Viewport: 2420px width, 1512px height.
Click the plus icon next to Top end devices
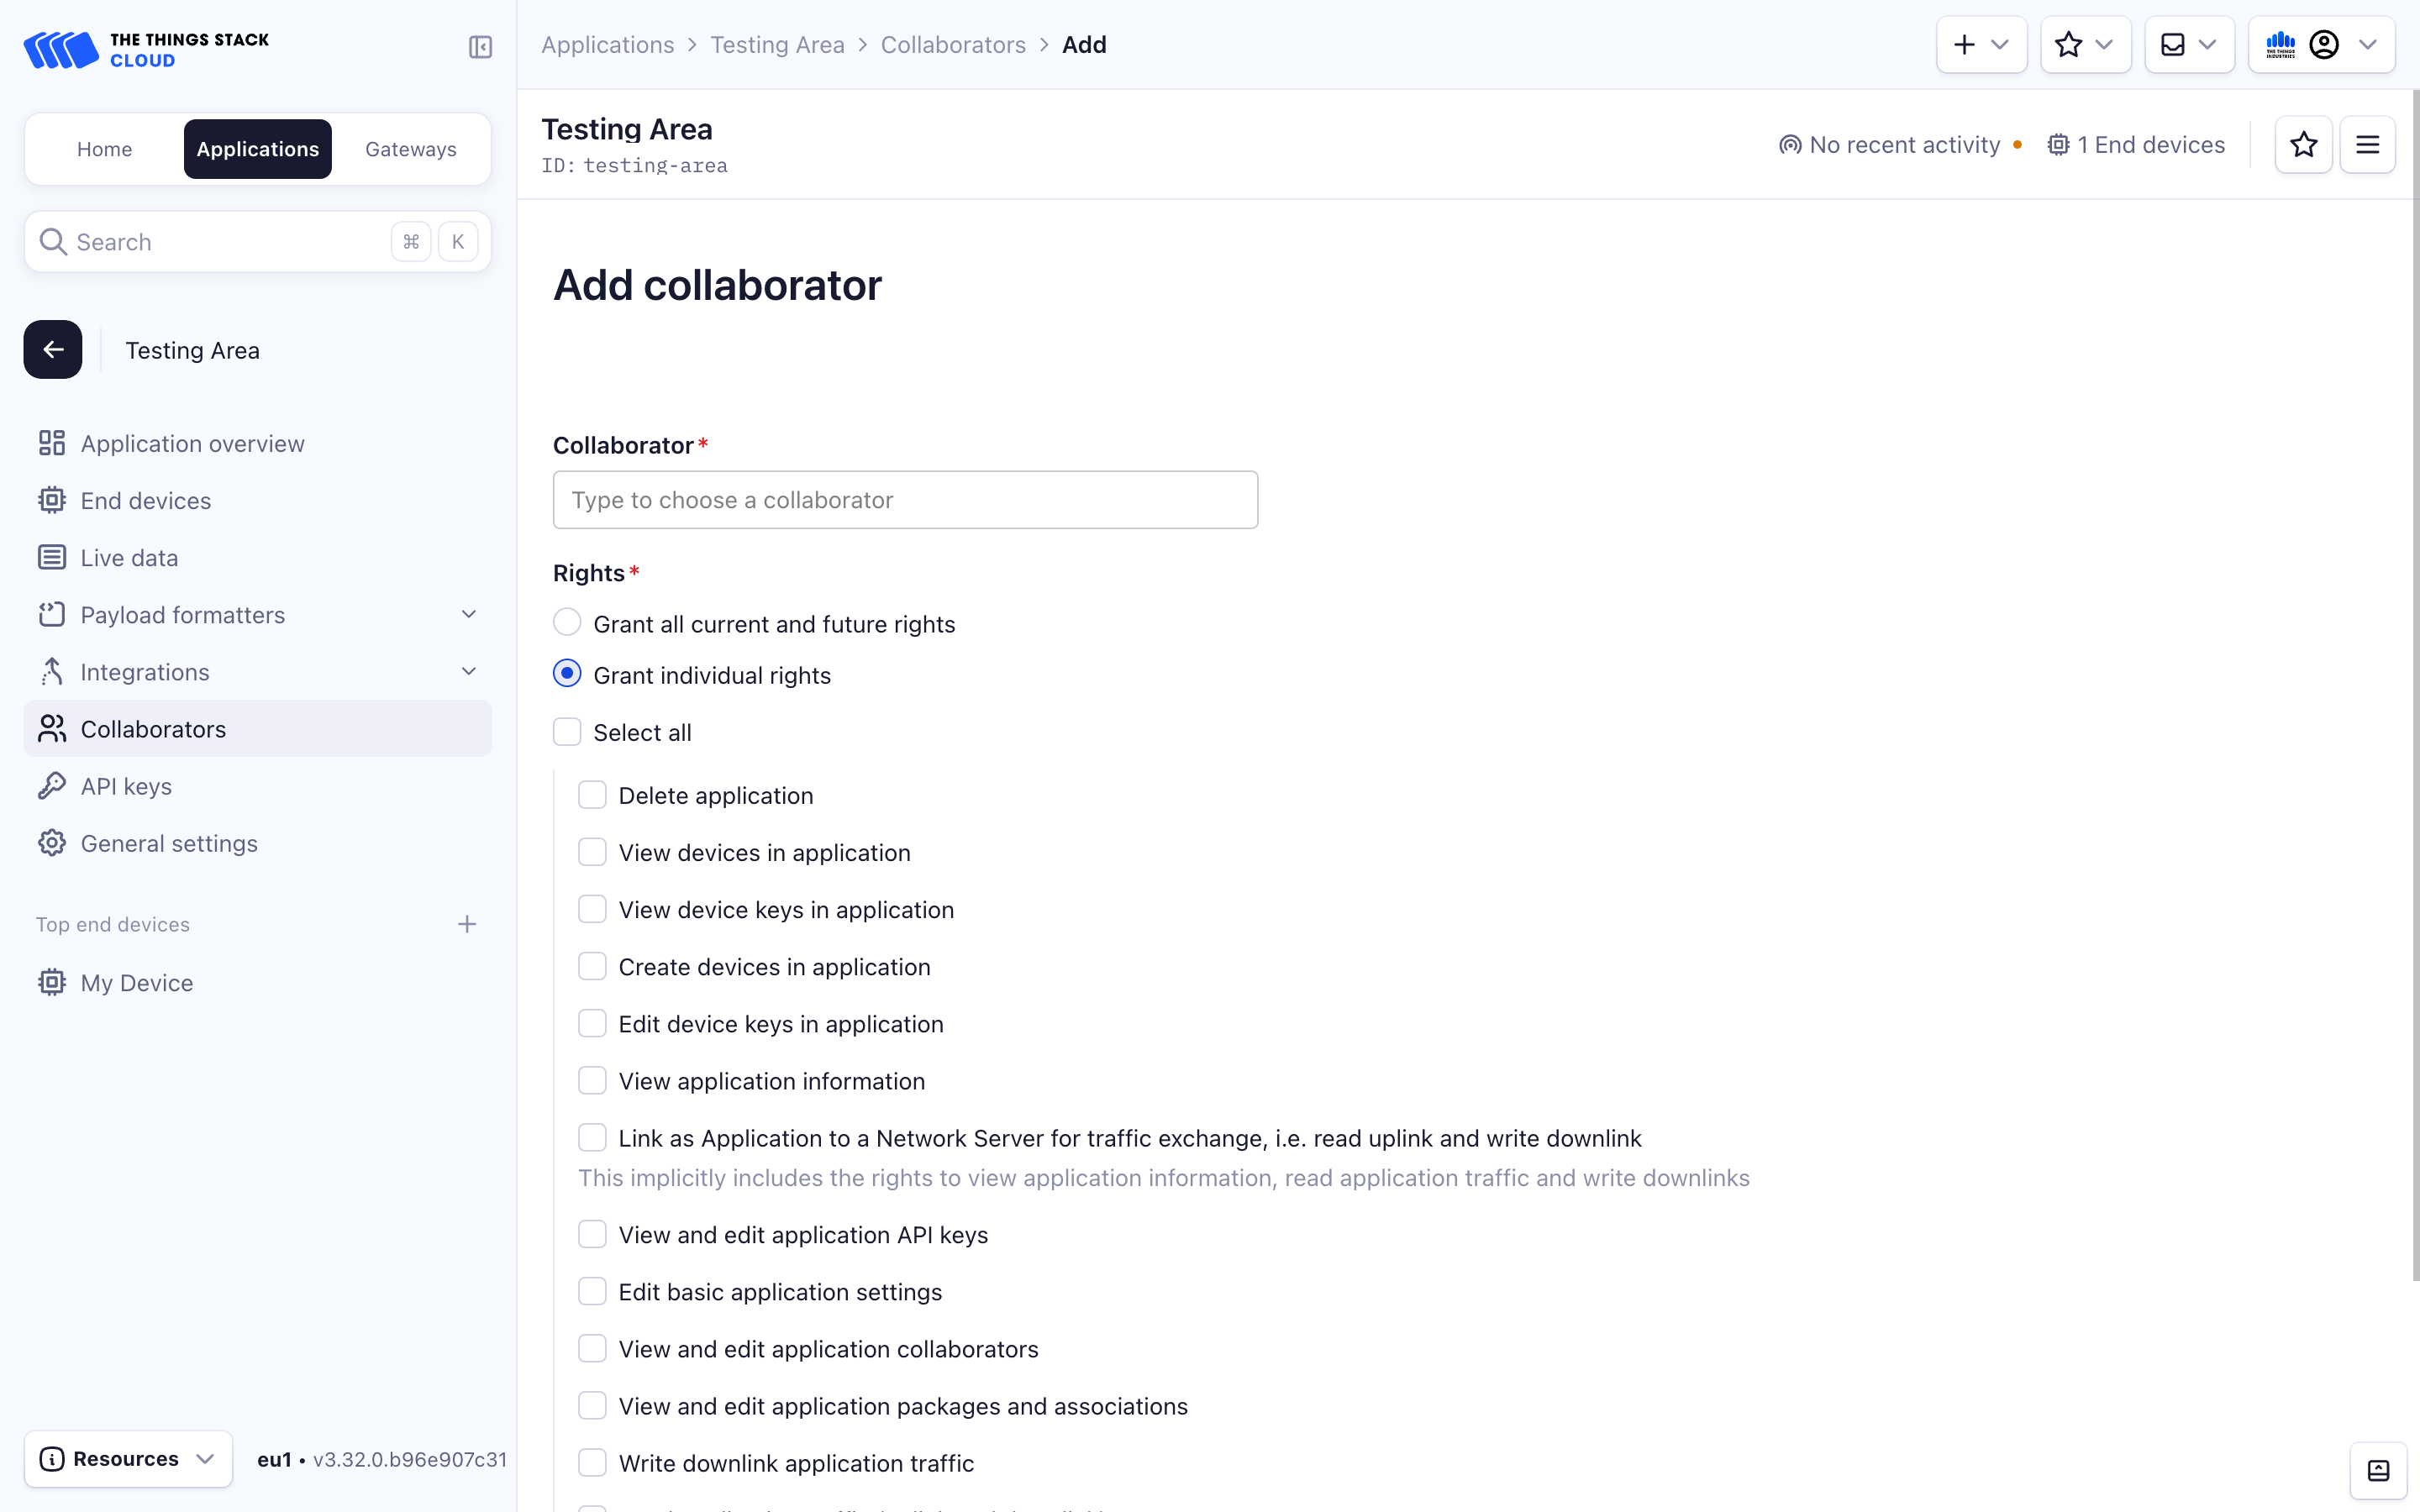point(467,924)
